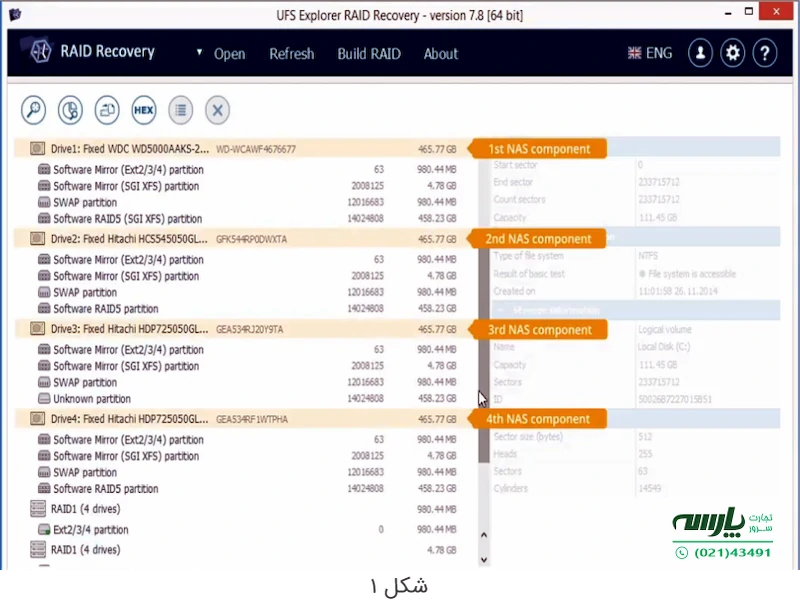800x600 pixels.
Task: Click the X close-storage toolbar icon
Action: click(x=217, y=110)
